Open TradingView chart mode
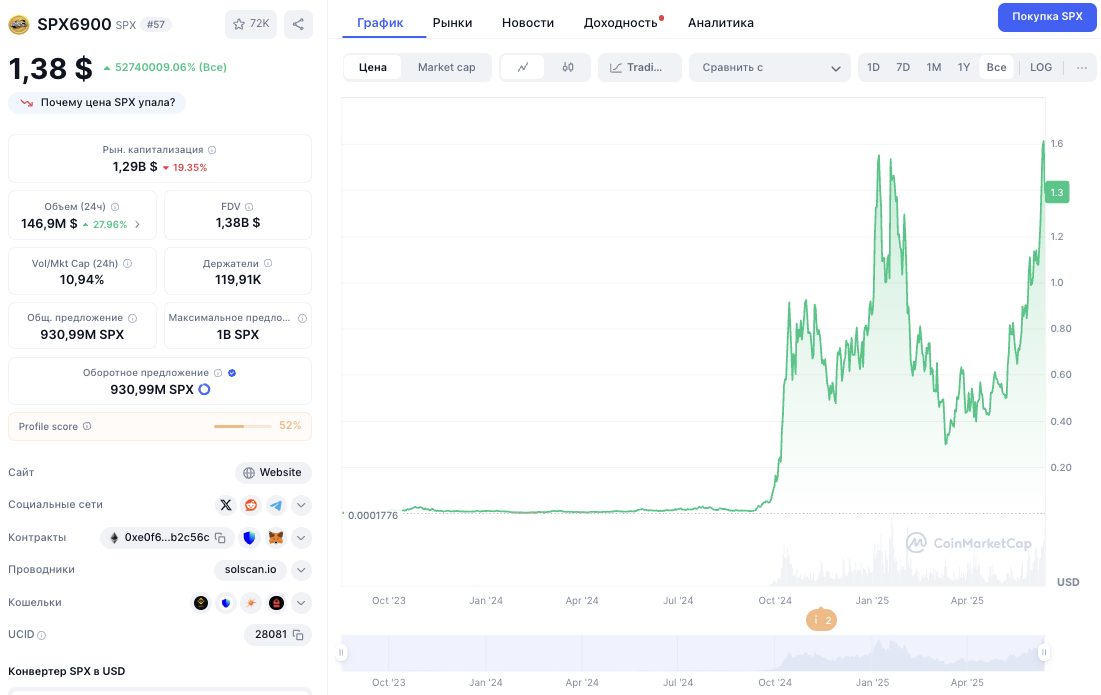This screenshot has height=695, width=1101. tap(639, 67)
